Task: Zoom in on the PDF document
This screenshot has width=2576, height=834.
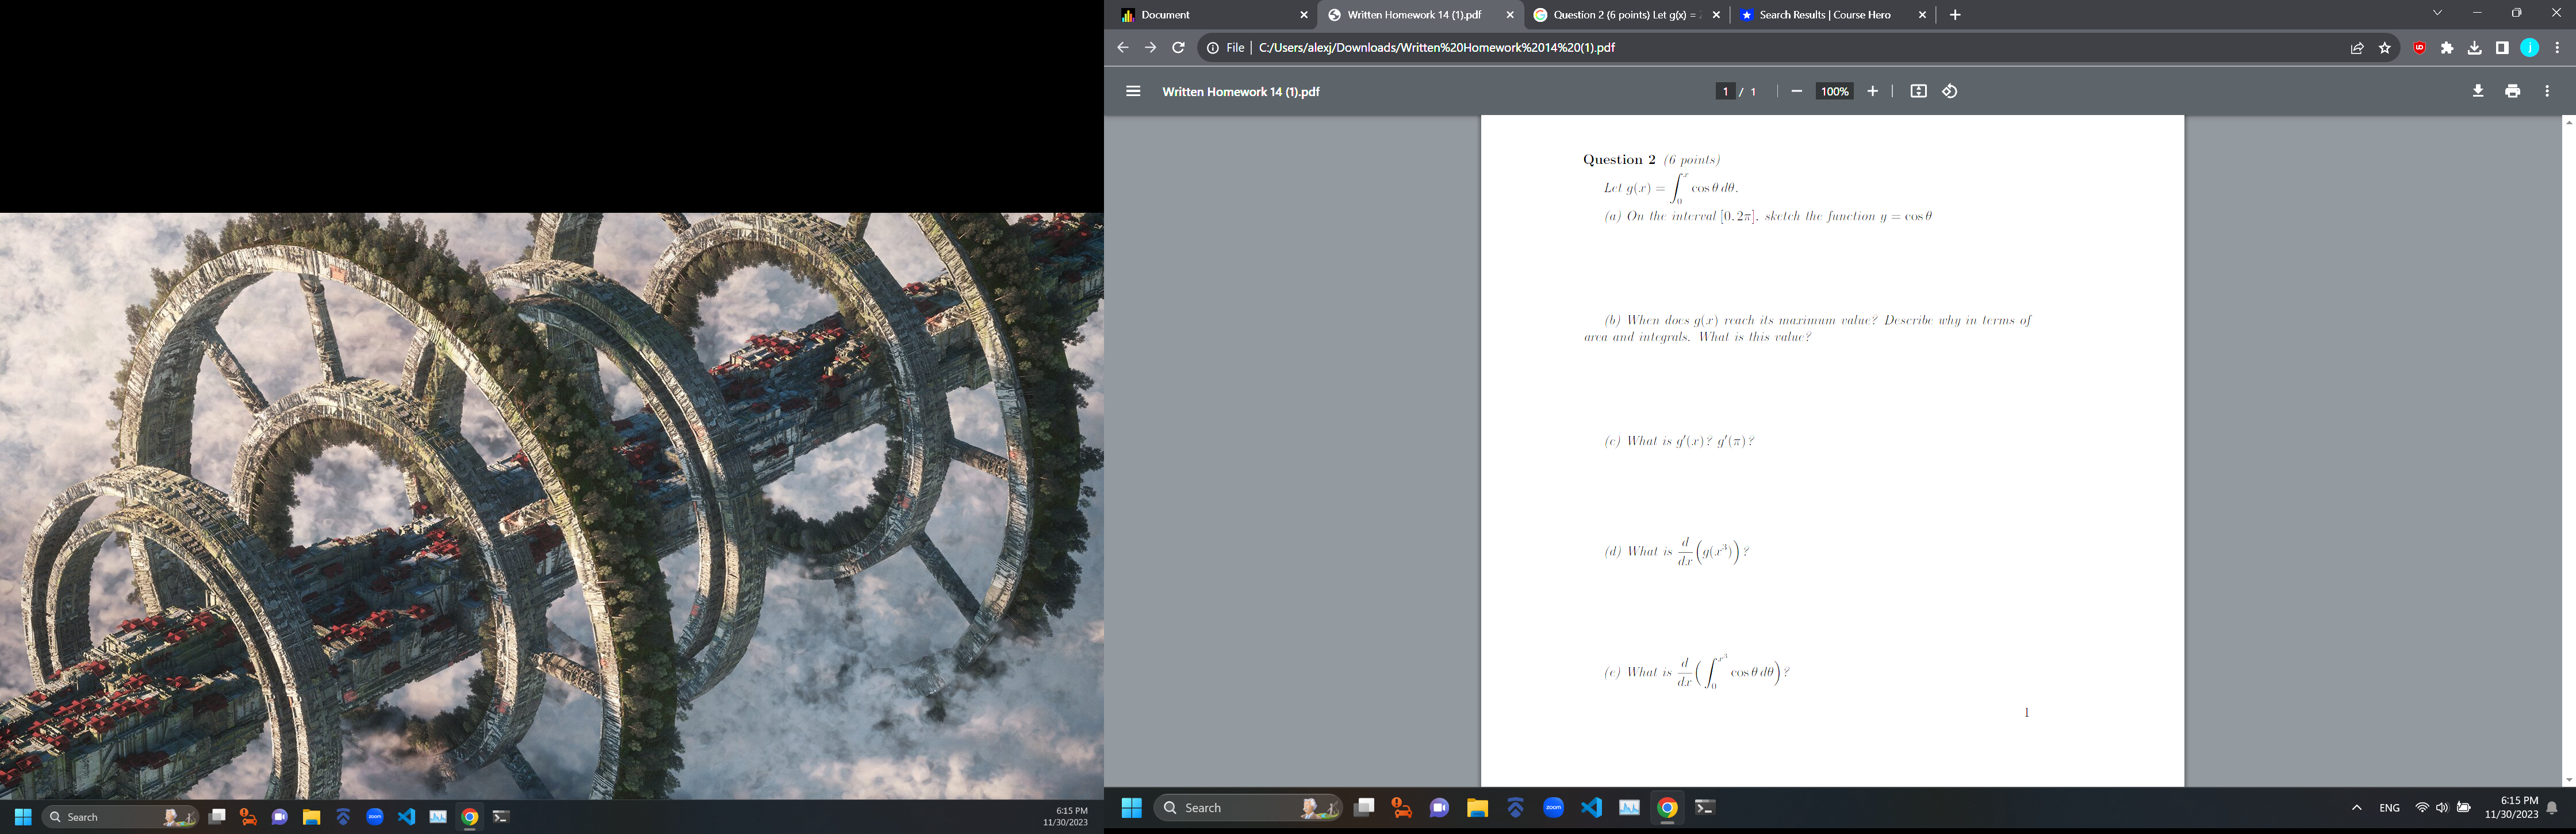Action: (x=1873, y=91)
